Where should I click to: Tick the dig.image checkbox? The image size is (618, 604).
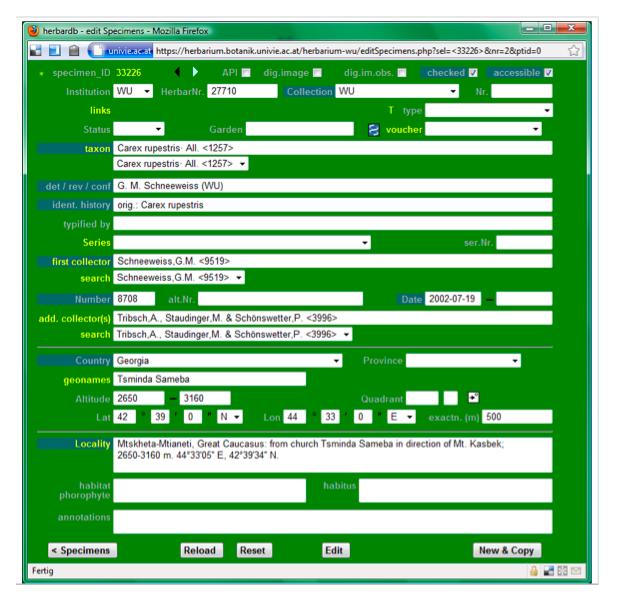click(x=317, y=73)
